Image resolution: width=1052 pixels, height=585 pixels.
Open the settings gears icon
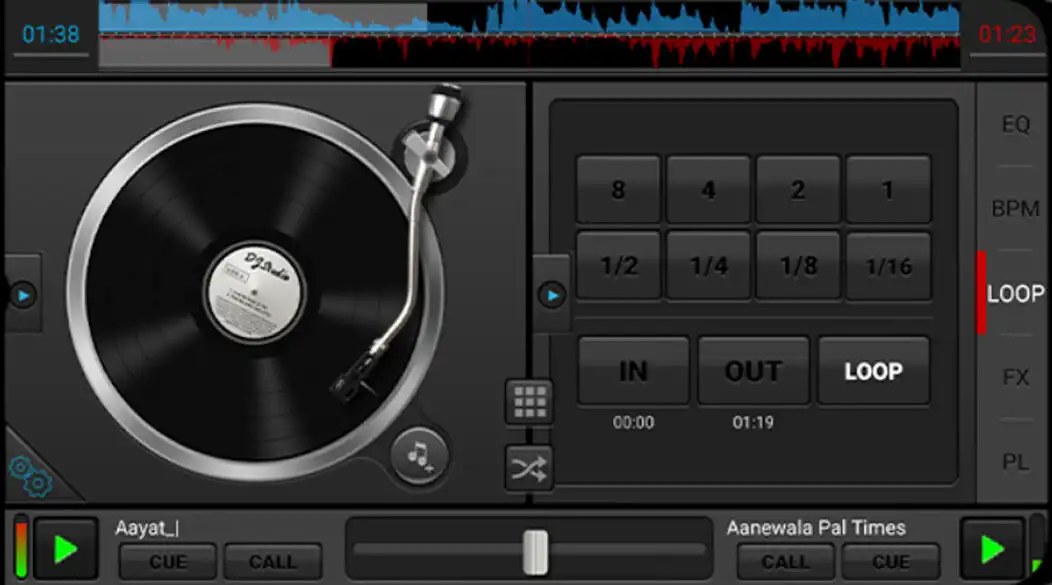pyautogui.click(x=31, y=476)
